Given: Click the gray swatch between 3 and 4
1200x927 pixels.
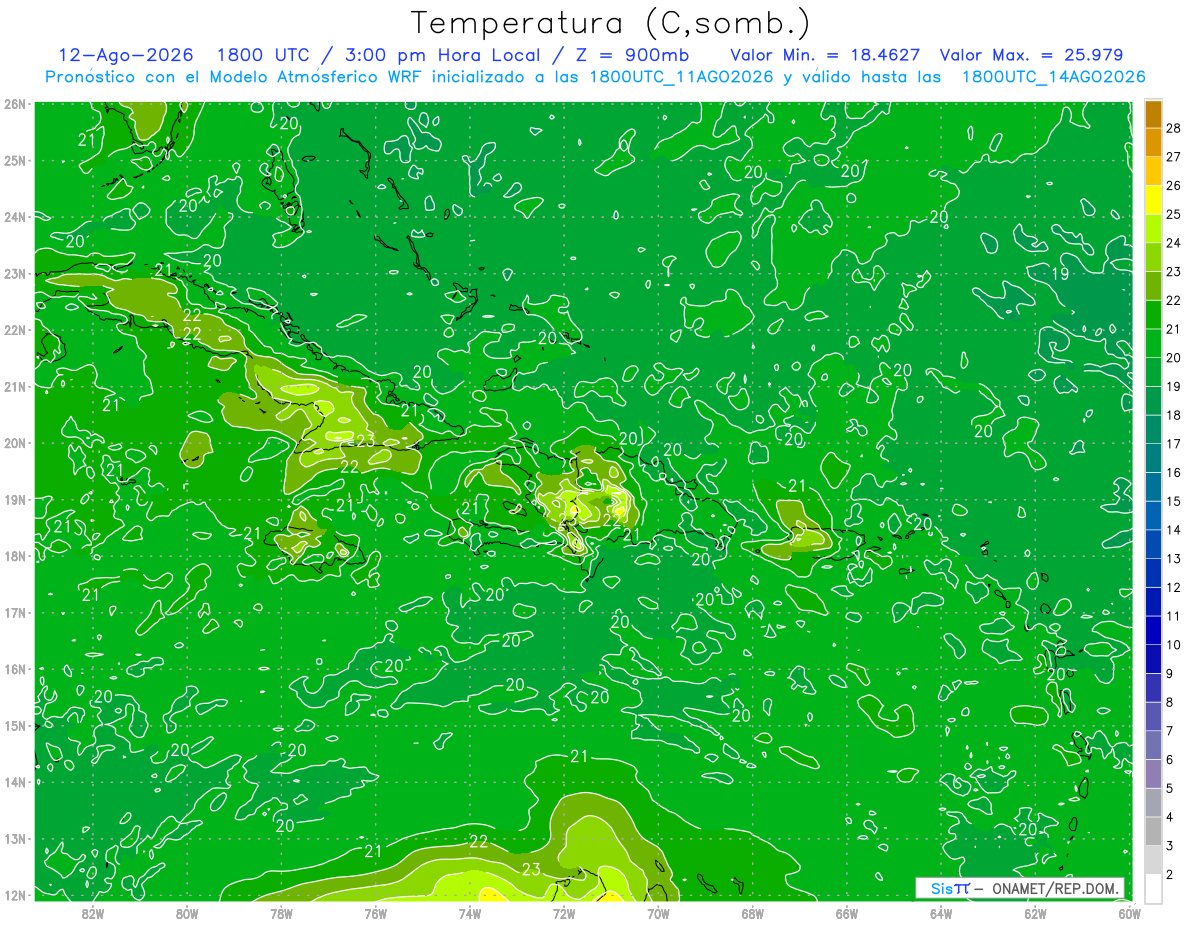Looking at the screenshot, I should click(x=1153, y=832).
